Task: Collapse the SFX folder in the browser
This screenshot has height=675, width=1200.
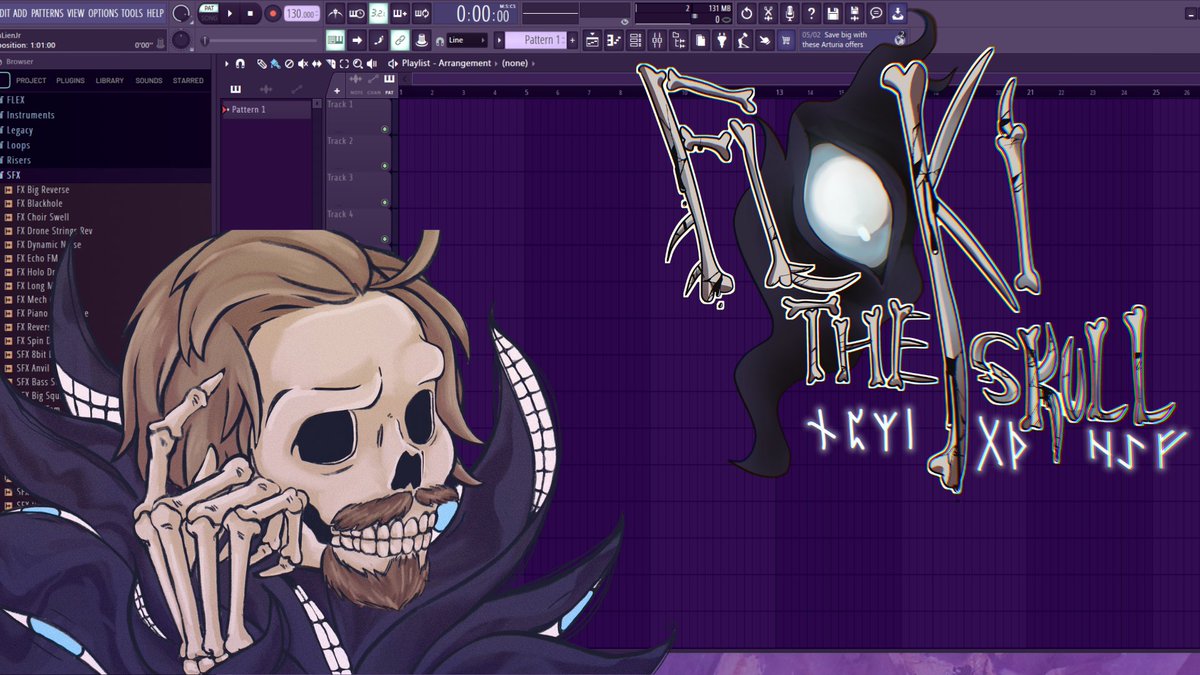Action: pyautogui.click(x=14, y=174)
